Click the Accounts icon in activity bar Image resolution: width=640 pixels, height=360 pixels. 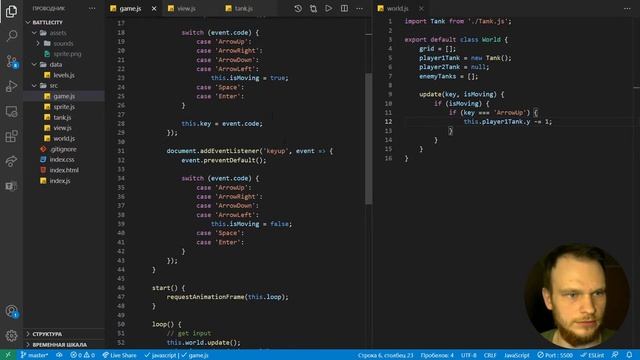pyautogui.click(x=11, y=311)
